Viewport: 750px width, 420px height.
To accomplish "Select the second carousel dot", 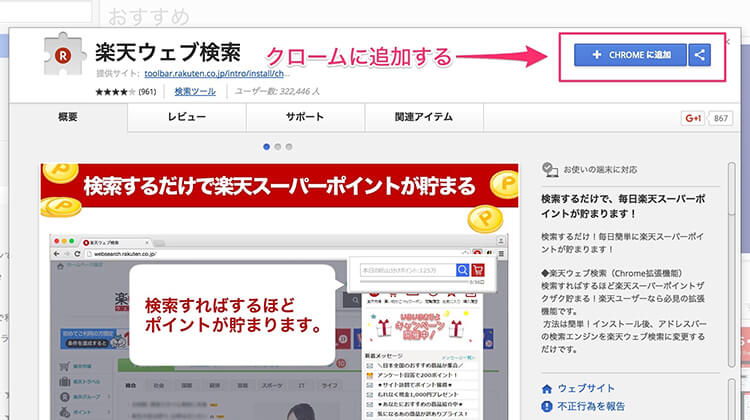I will [277, 147].
